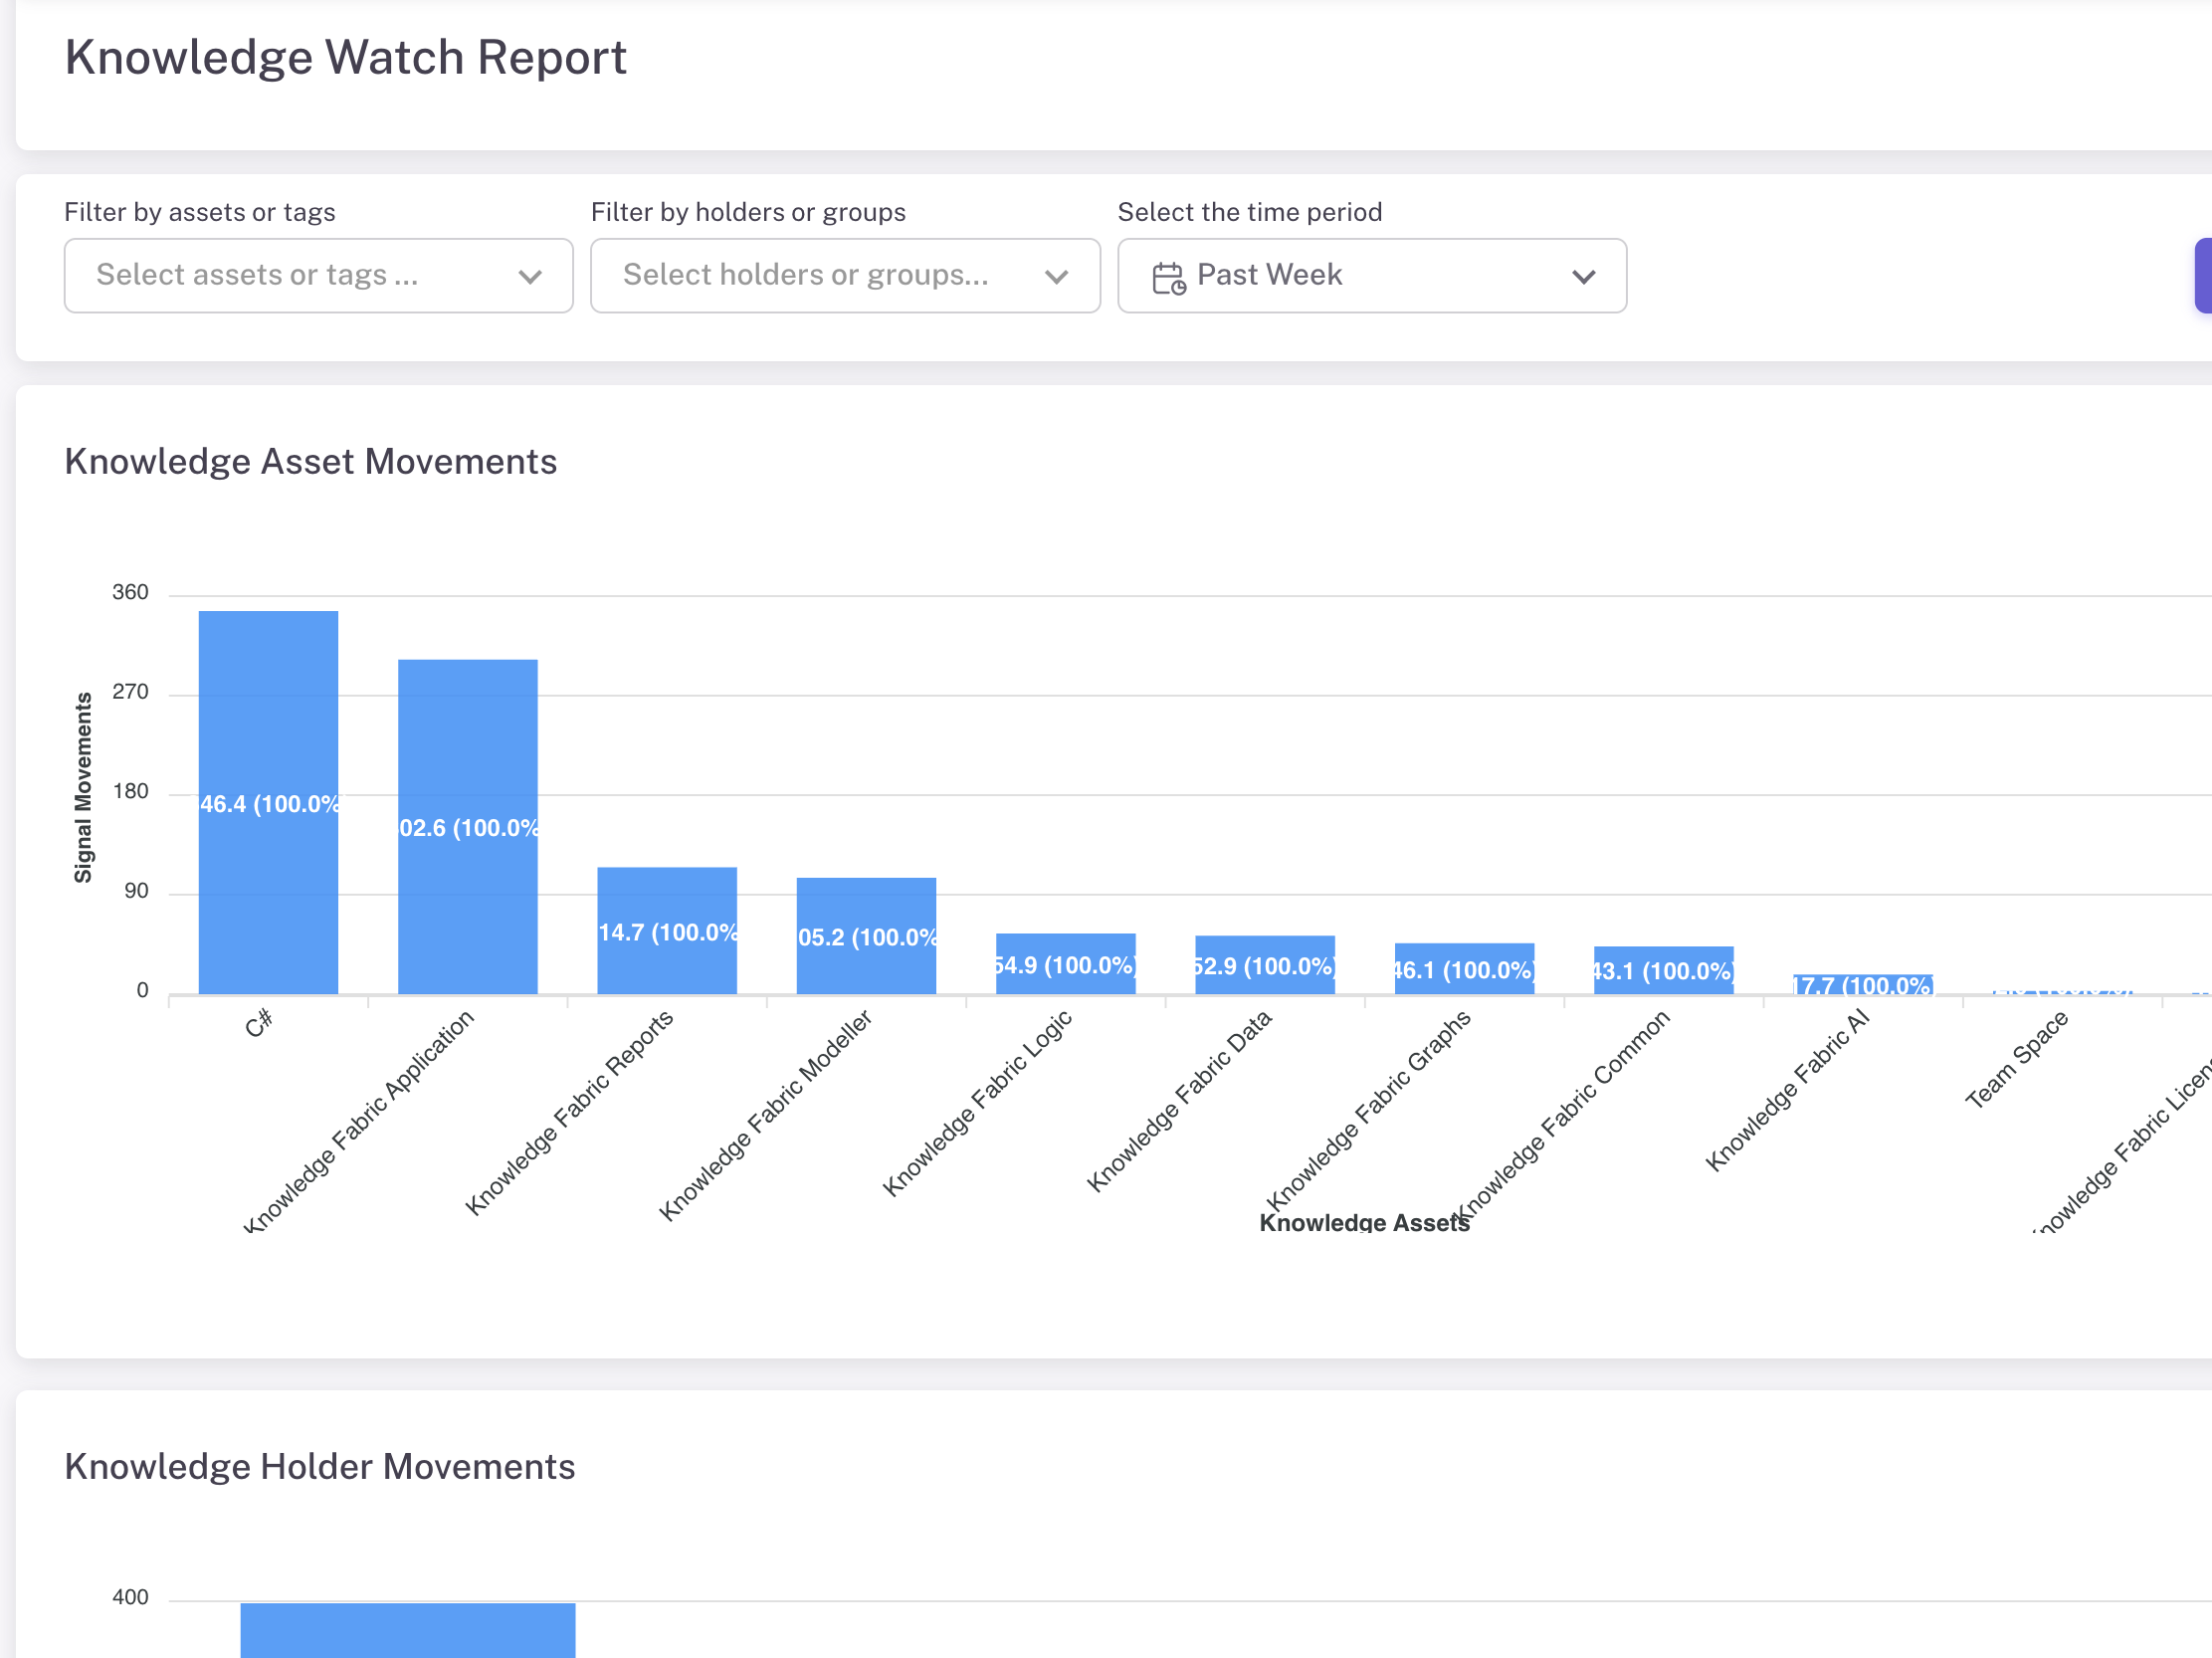Select the Knowledge Fabric Logic bar

1065,963
